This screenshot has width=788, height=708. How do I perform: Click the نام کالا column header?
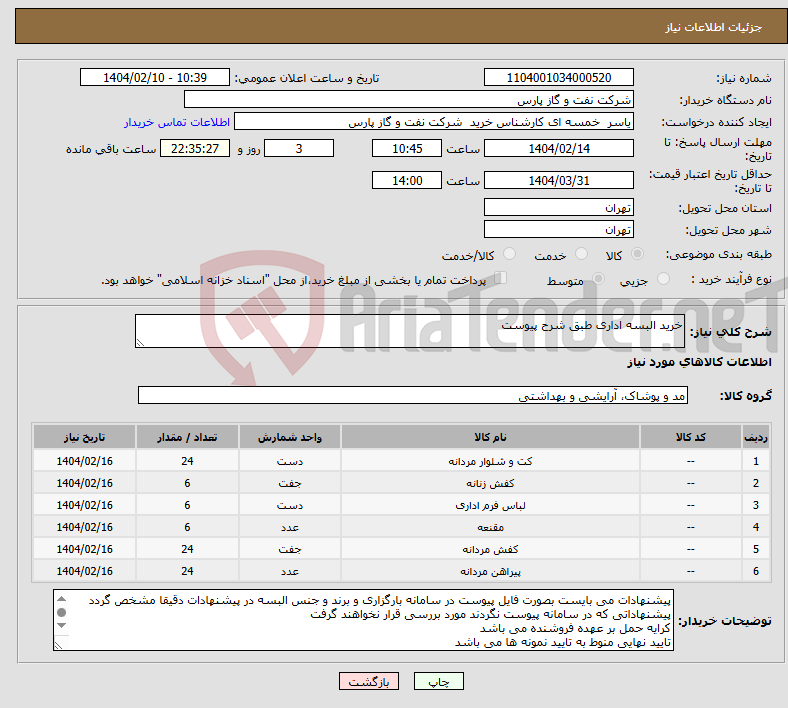tap(490, 437)
